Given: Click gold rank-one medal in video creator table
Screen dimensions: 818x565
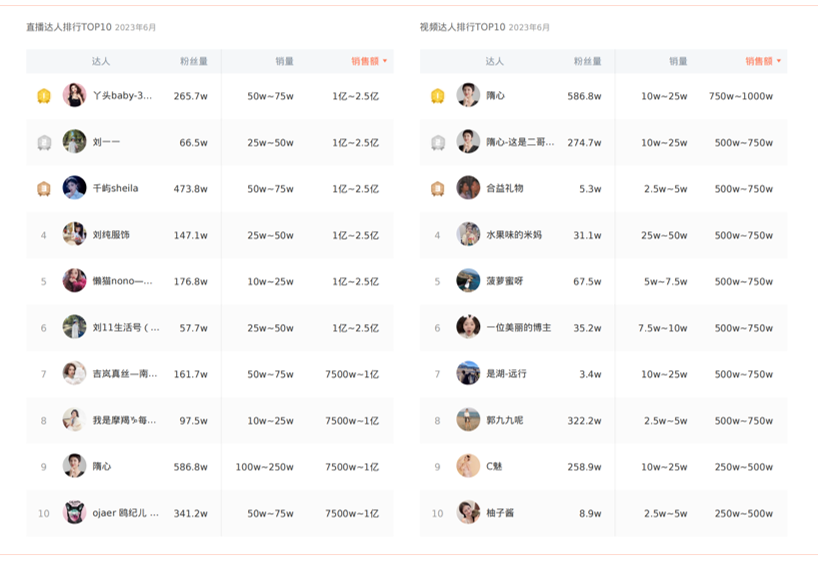Looking at the screenshot, I should pyautogui.click(x=438, y=96).
